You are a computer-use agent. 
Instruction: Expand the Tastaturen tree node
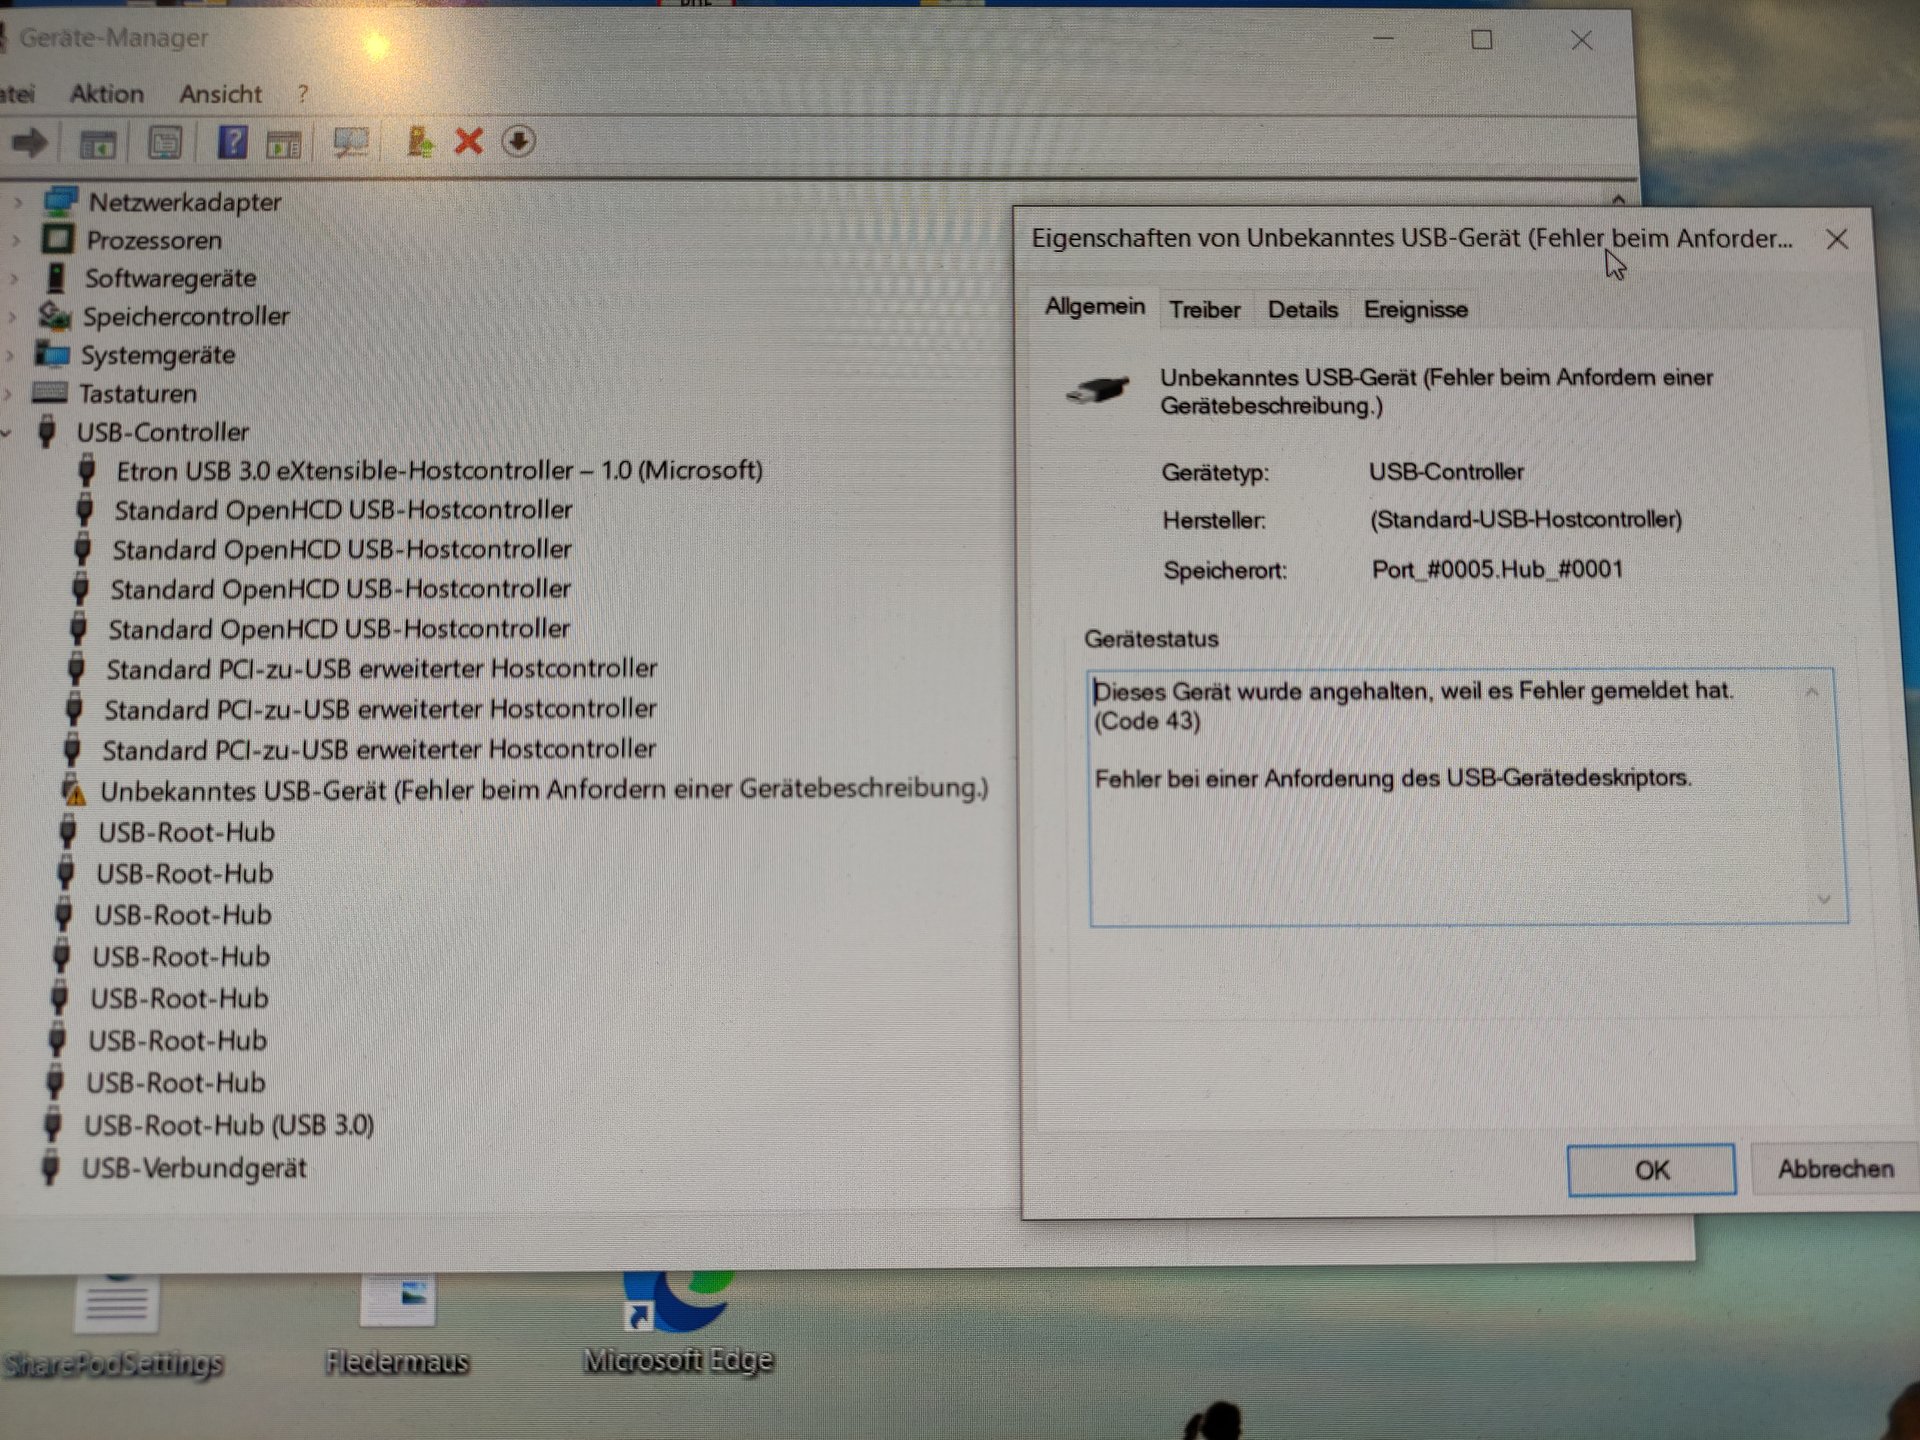point(8,394)
